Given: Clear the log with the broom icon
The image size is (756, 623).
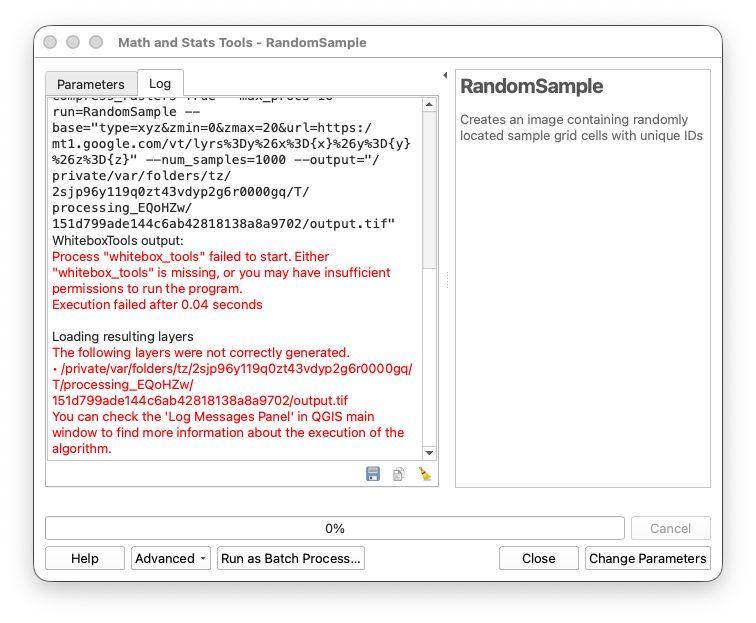Looking at the screenshot, I should [424, 474].
